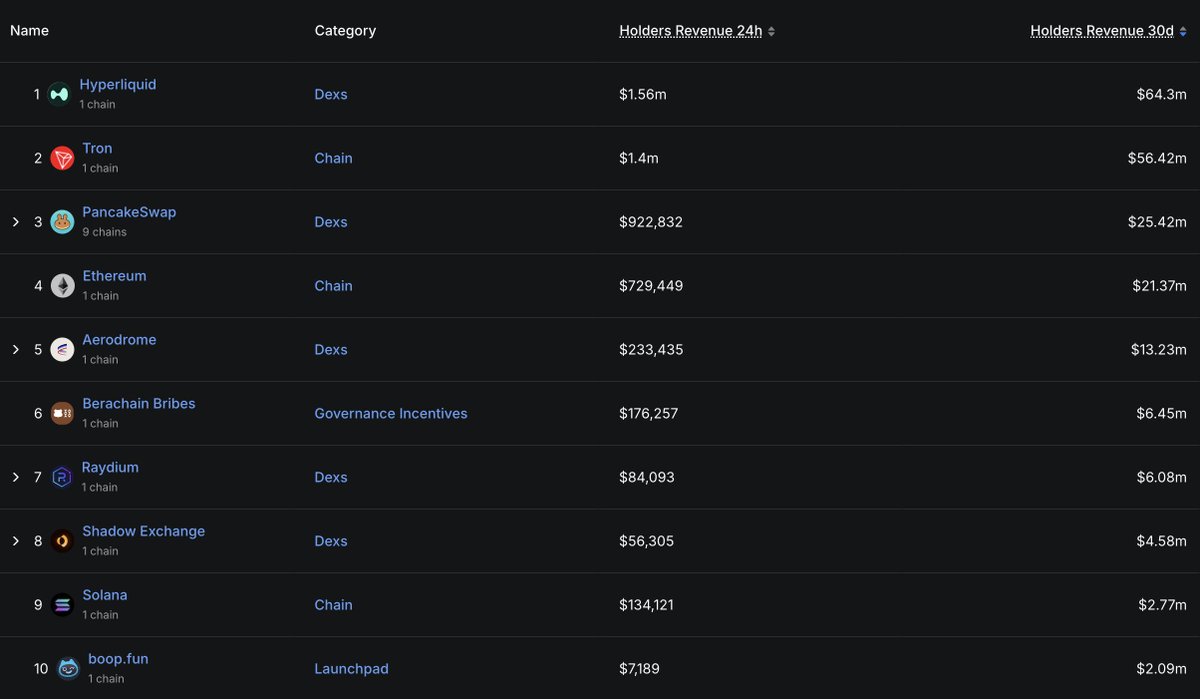Open Dexs category in Hyperliquid row
1200x699 pixels.
point(331,94)
